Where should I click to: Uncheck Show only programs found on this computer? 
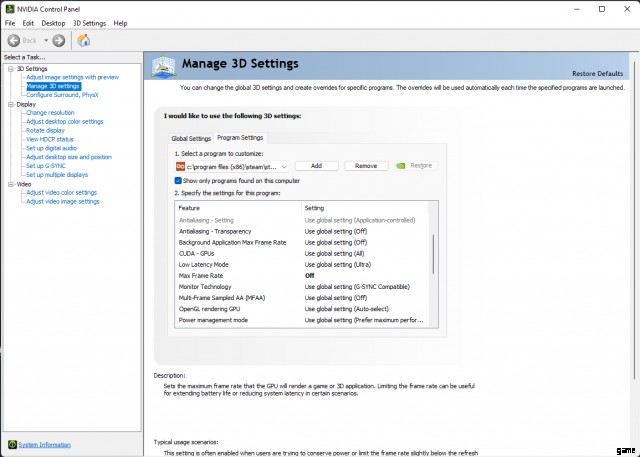(x=179, y=180)
